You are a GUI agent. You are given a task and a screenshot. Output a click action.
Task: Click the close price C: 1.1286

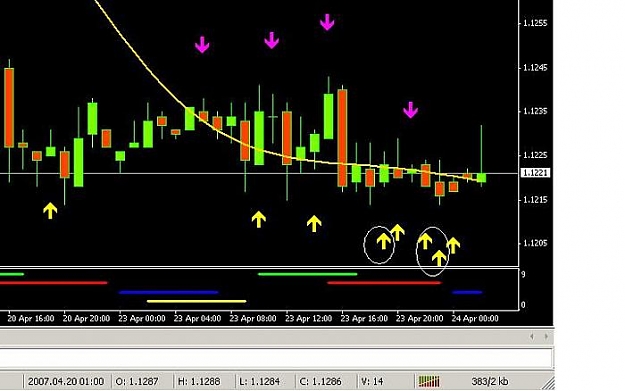(320, 381)
